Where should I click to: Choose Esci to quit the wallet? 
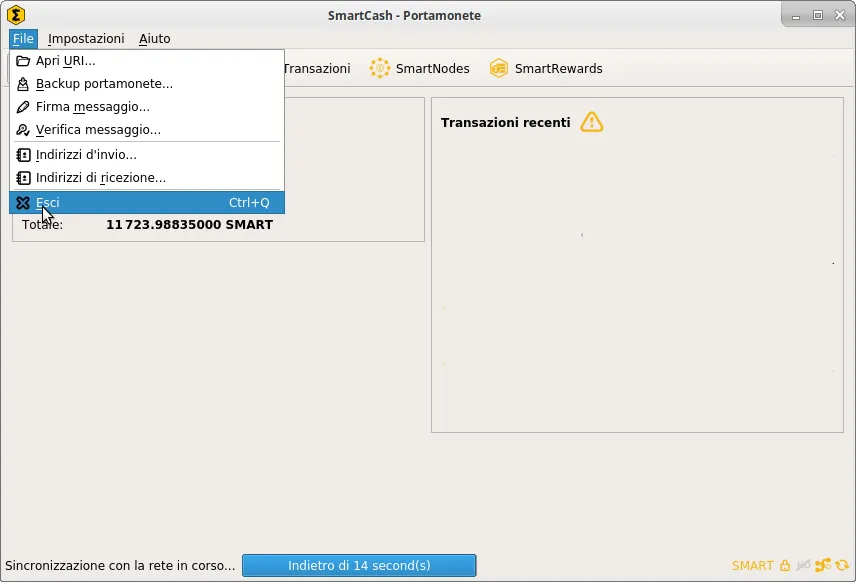147,203
